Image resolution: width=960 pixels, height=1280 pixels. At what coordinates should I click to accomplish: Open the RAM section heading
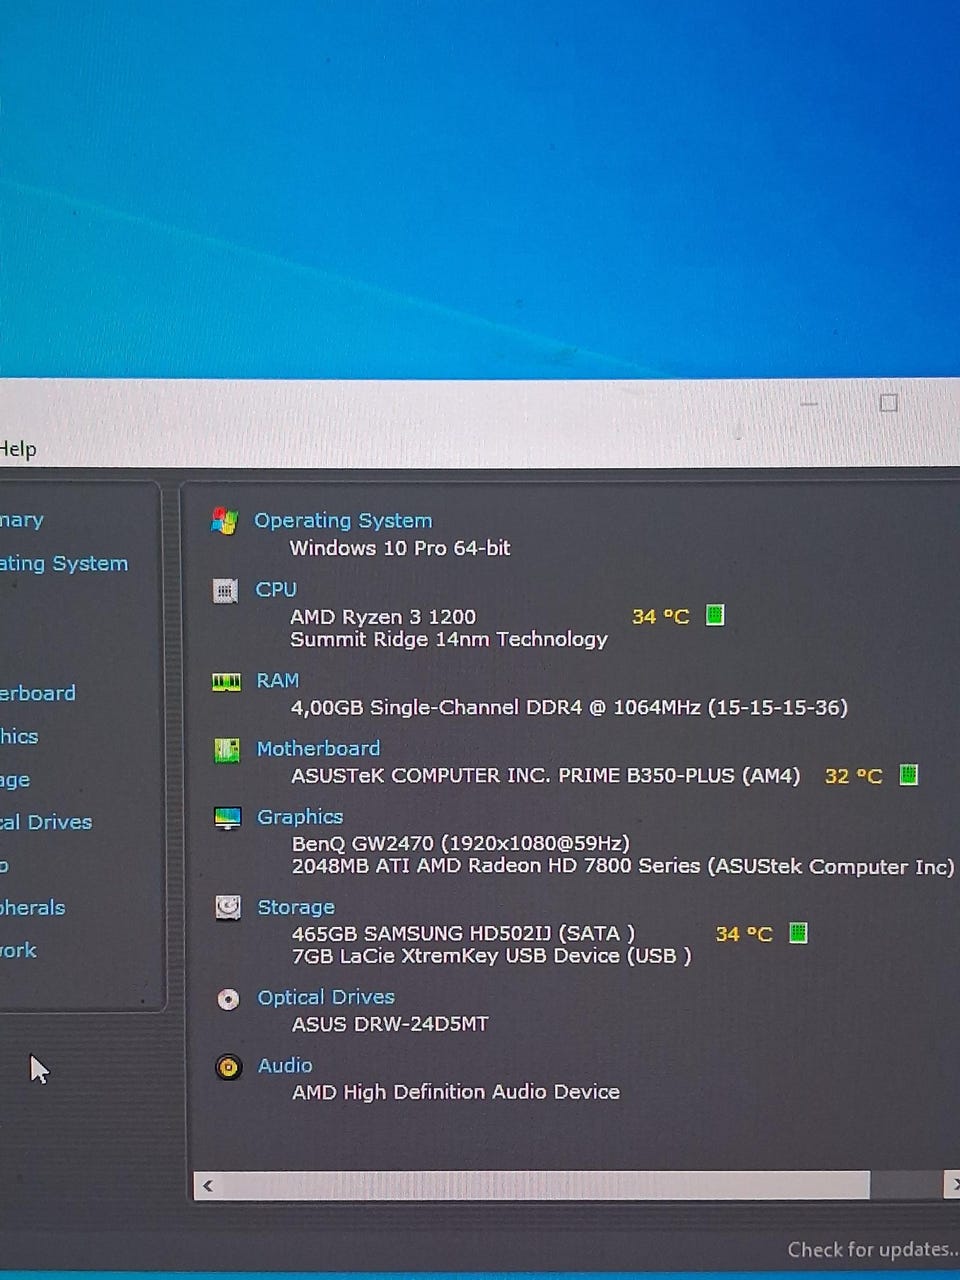(x=278, y=680)
